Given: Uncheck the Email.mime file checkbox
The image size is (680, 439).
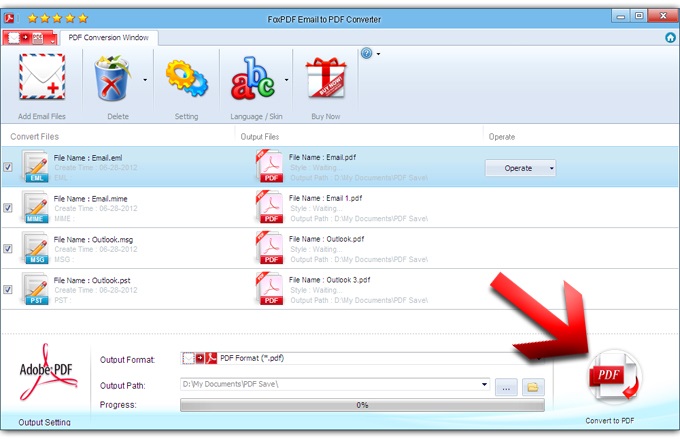Looking at the screenshot, I should 8,208.
